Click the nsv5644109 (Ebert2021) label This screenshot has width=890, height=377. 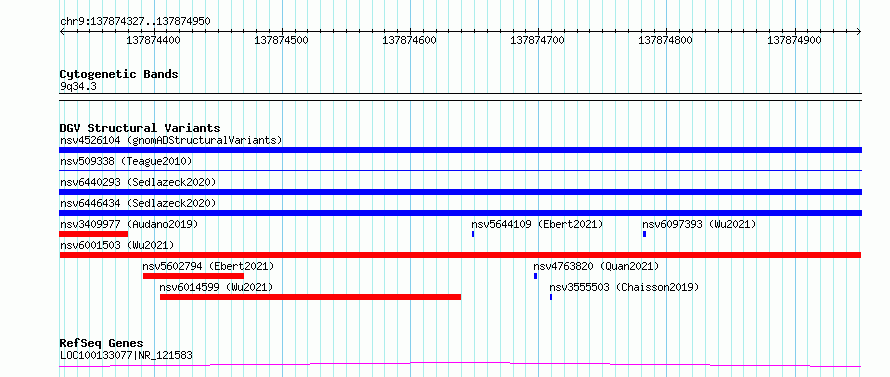coord(537,224)
